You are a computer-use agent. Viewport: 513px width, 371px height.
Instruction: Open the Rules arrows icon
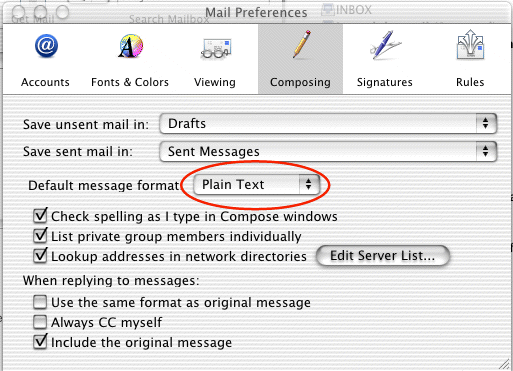coord(470,44)
